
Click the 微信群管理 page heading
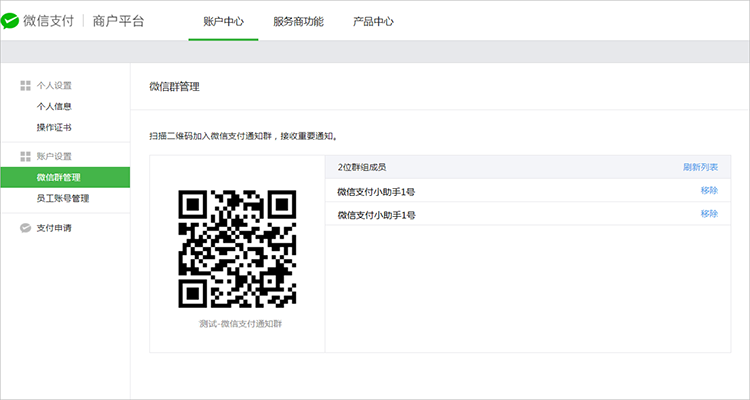174,87
